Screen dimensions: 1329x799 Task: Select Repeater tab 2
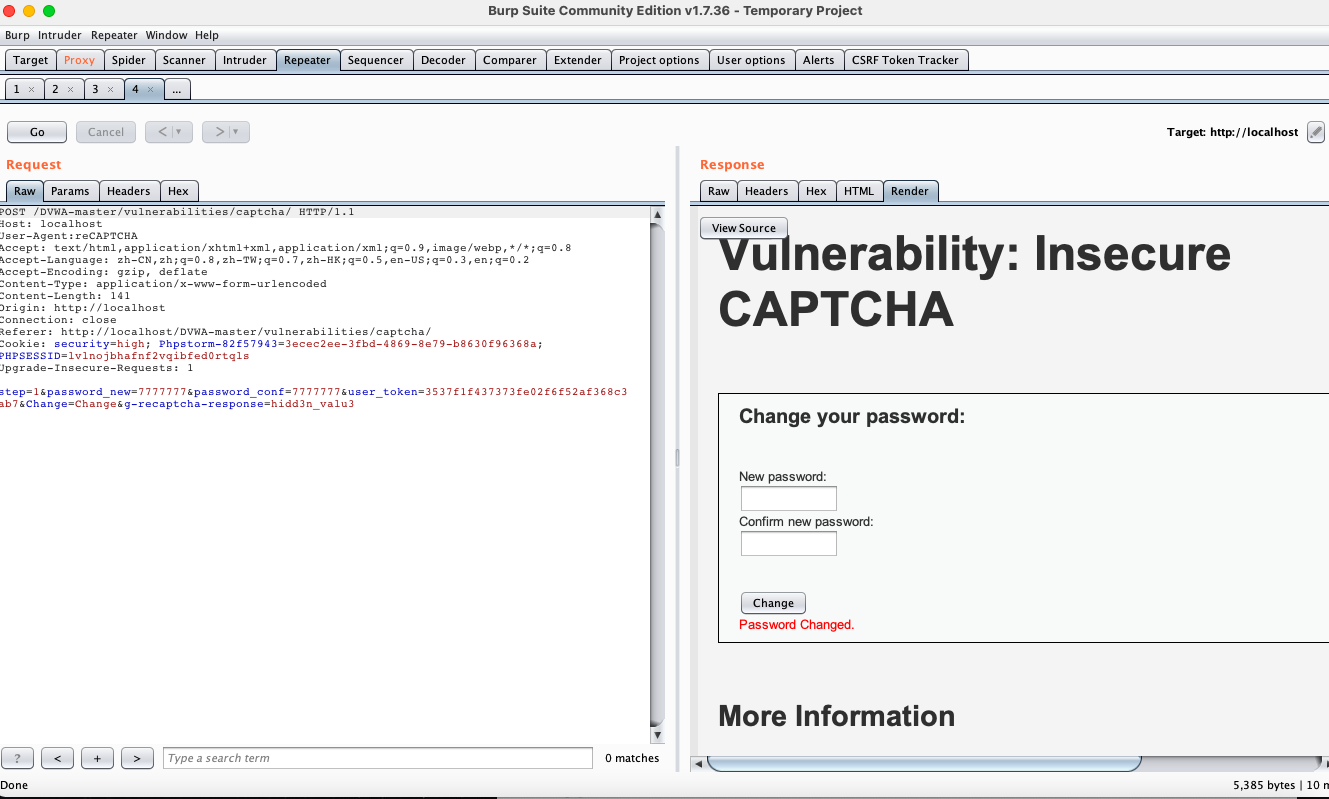(x=56, y=89)
